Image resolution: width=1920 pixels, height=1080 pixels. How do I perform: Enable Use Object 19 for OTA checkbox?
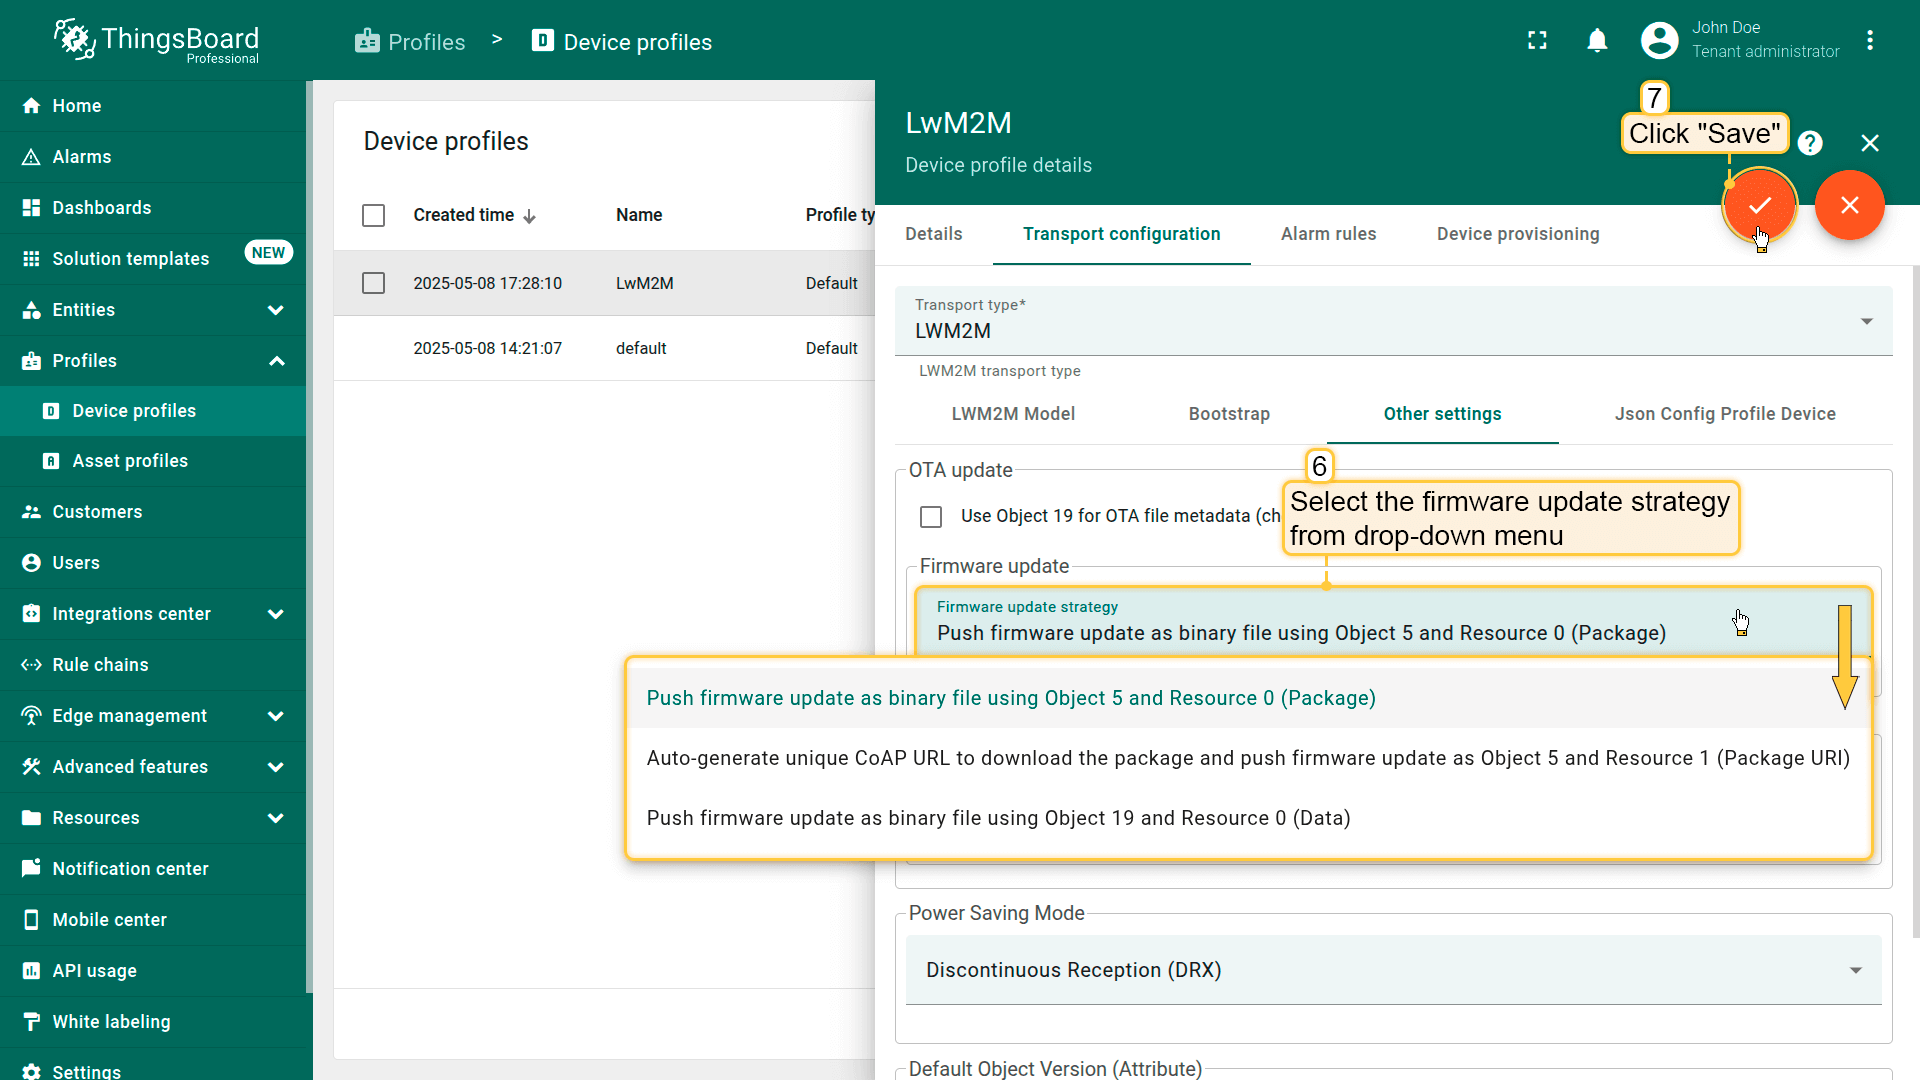[931, 516]
